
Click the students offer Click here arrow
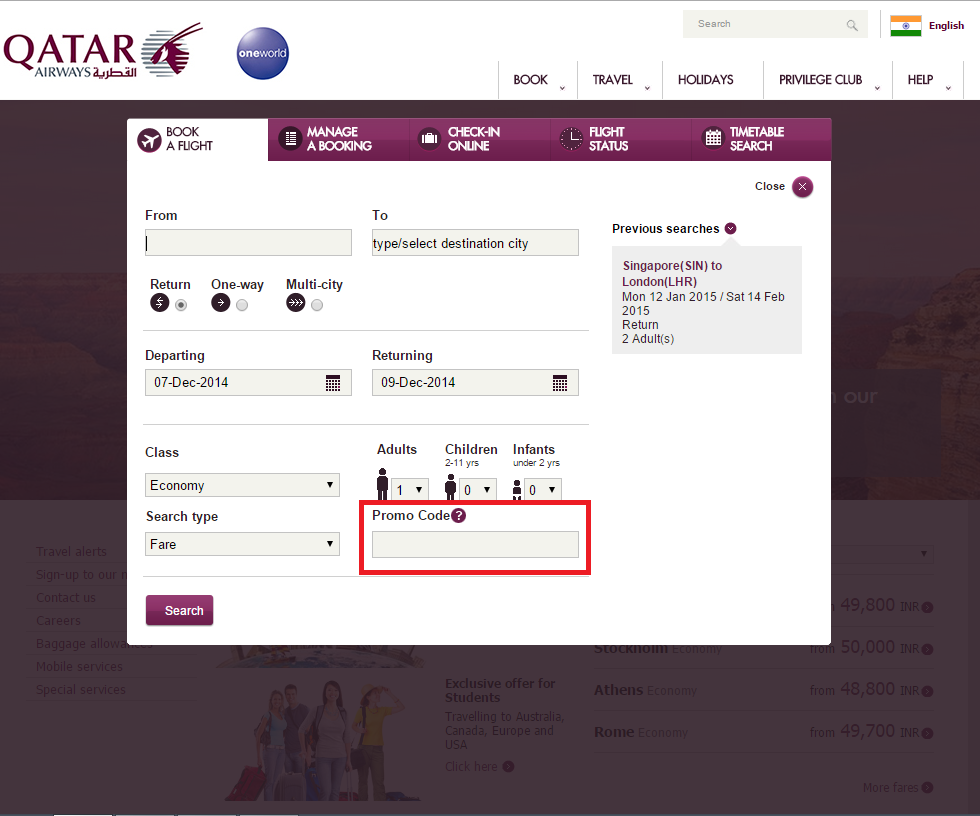pos(509,767)
